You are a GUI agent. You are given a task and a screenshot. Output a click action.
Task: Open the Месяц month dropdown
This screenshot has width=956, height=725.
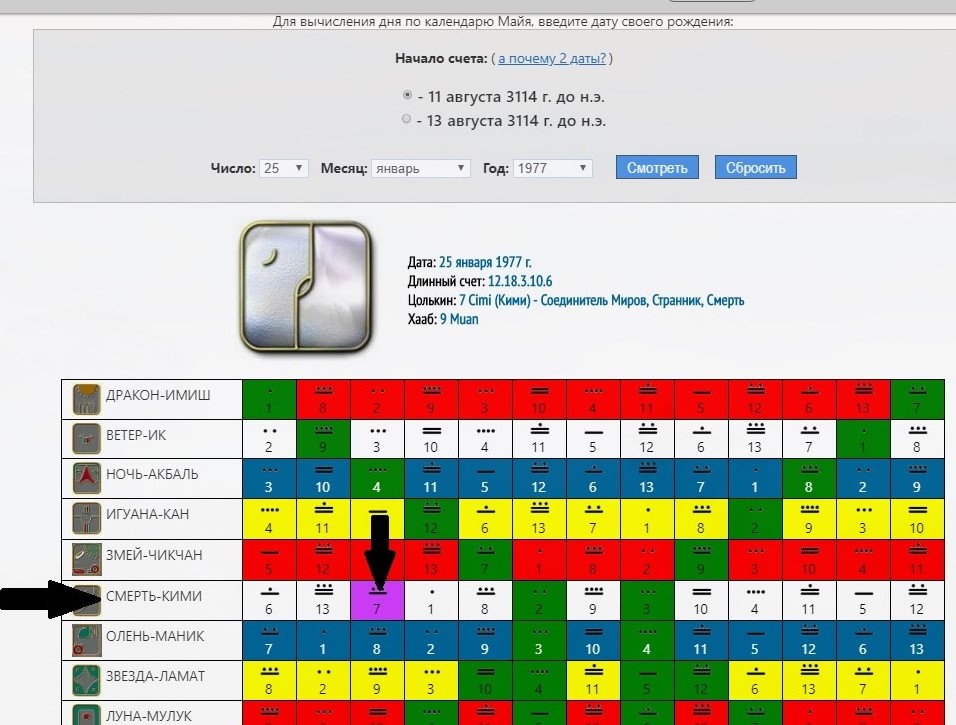point(420,168)
